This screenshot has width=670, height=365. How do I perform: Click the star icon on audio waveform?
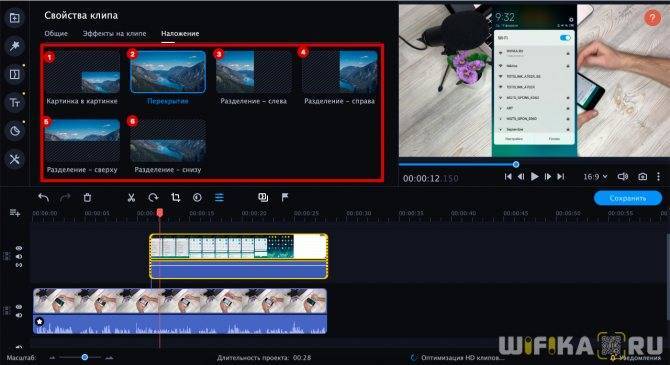40,321
